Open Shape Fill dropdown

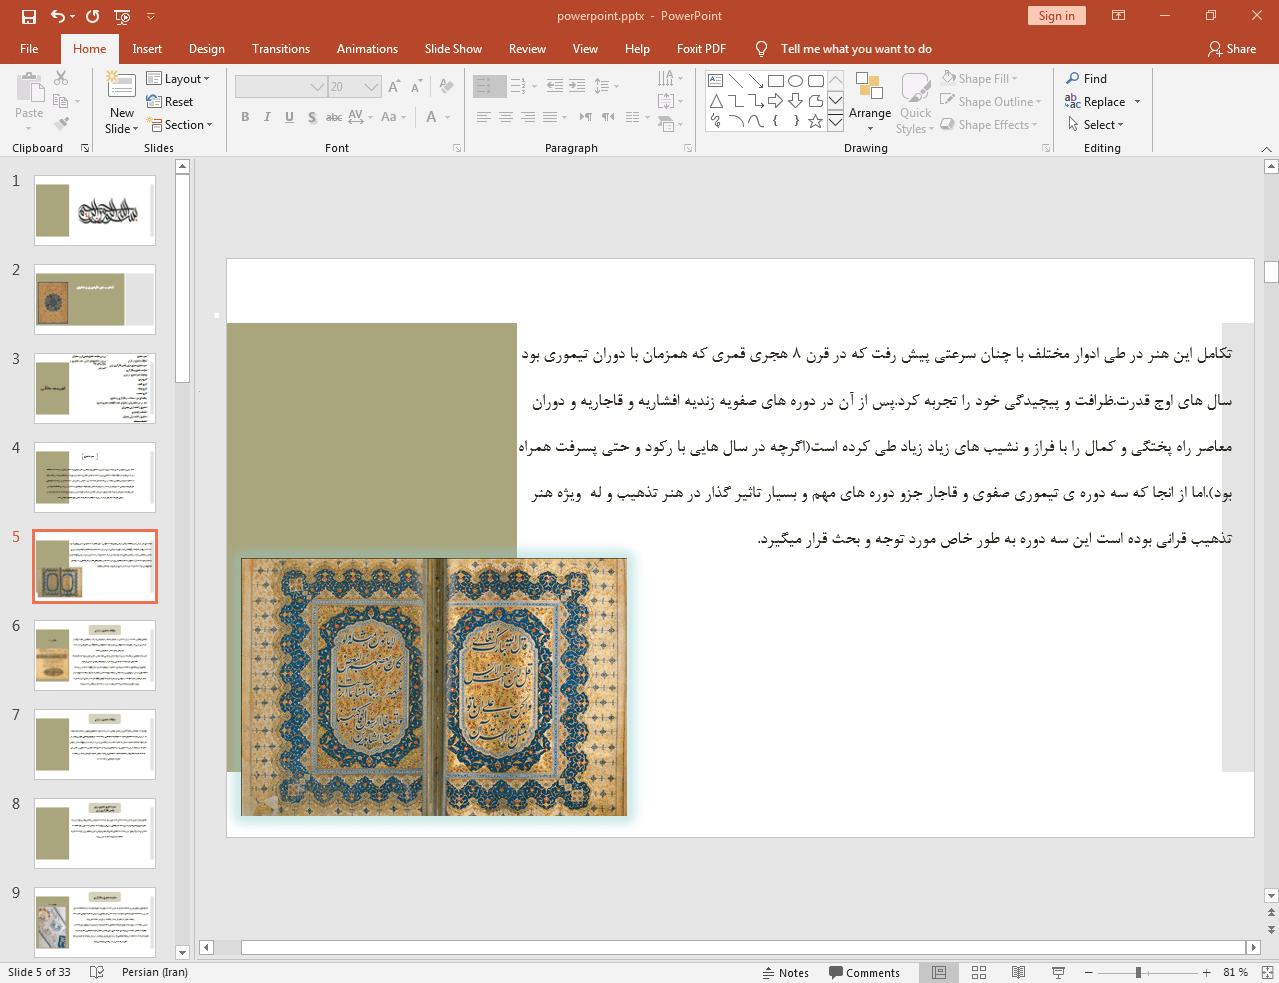[979, 79]
